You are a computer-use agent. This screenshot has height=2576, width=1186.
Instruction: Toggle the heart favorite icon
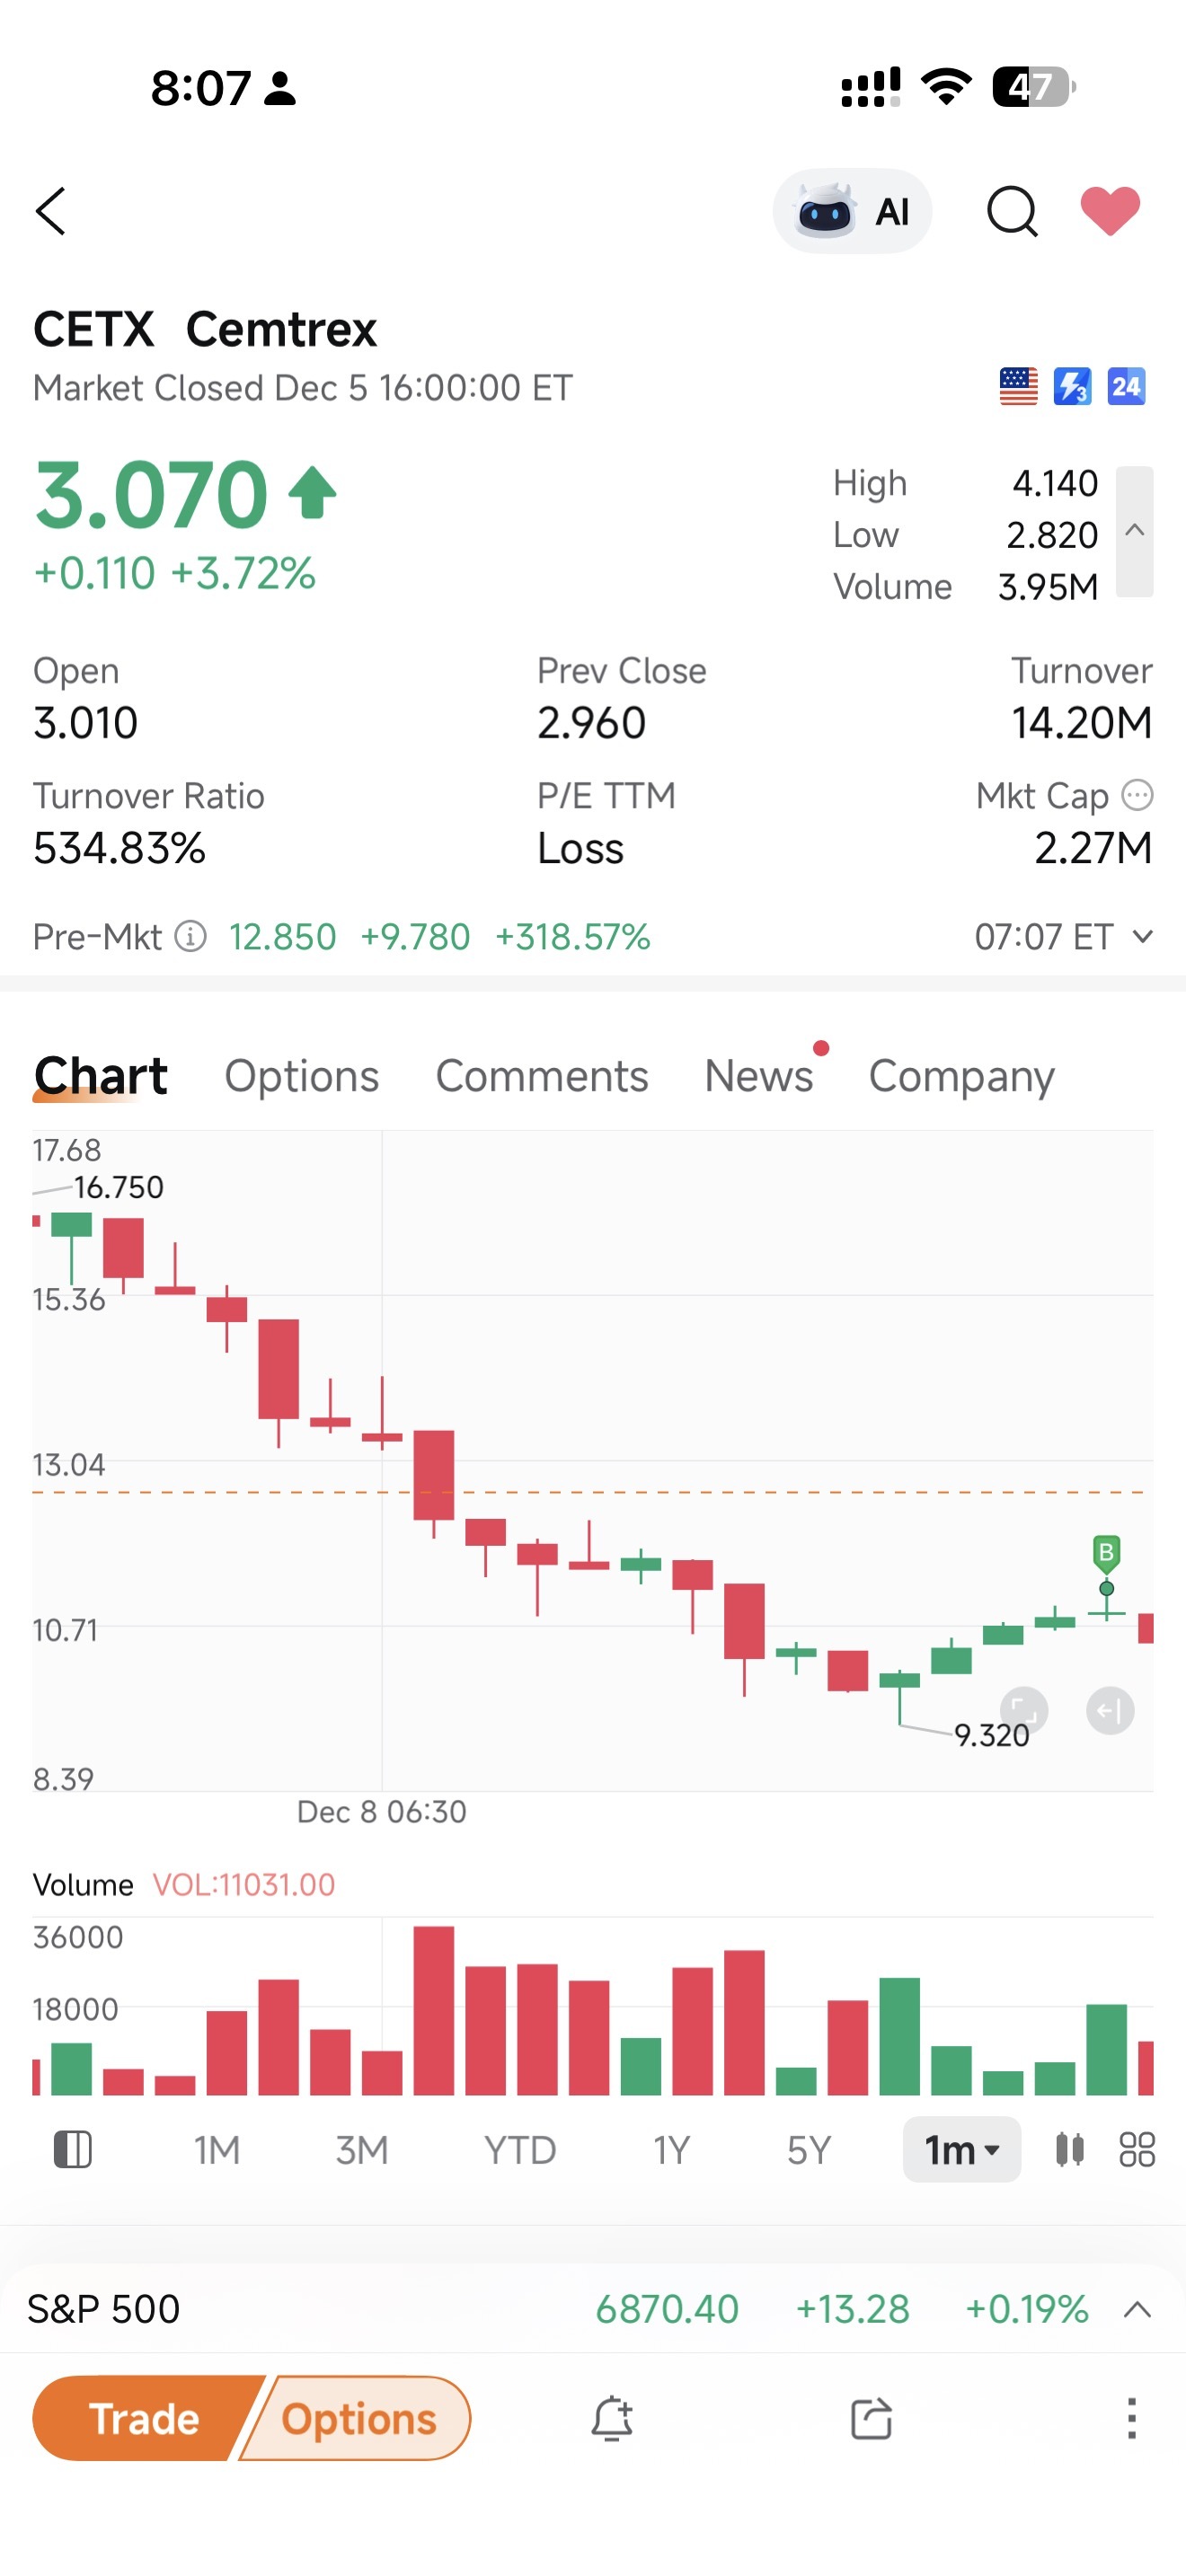click(1110, 211)
